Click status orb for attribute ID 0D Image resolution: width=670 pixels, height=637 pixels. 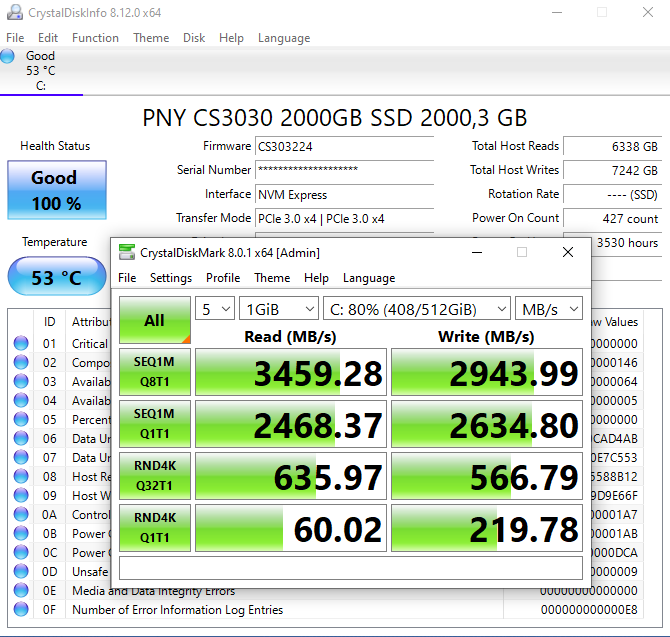(21, 571)
